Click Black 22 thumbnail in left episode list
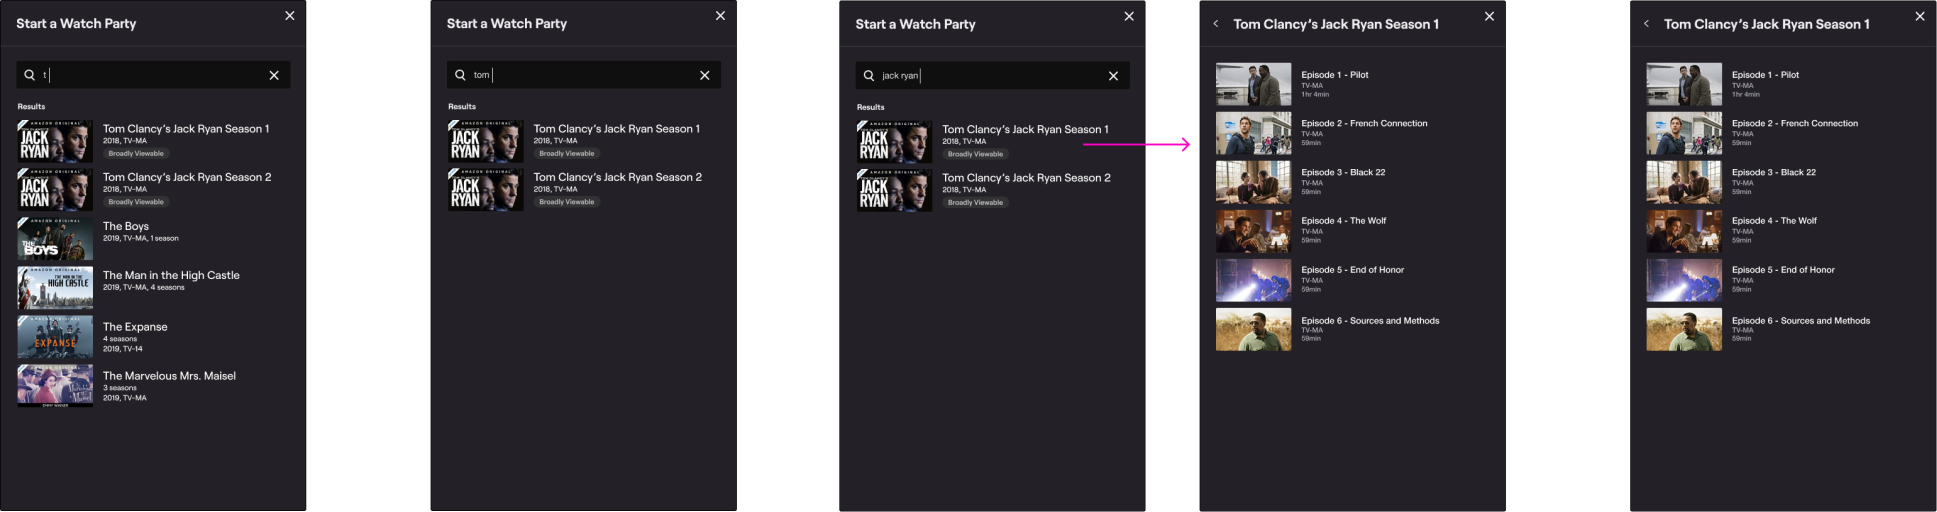Viewport: 1937px width, 512px height. tap(1254, 182)
